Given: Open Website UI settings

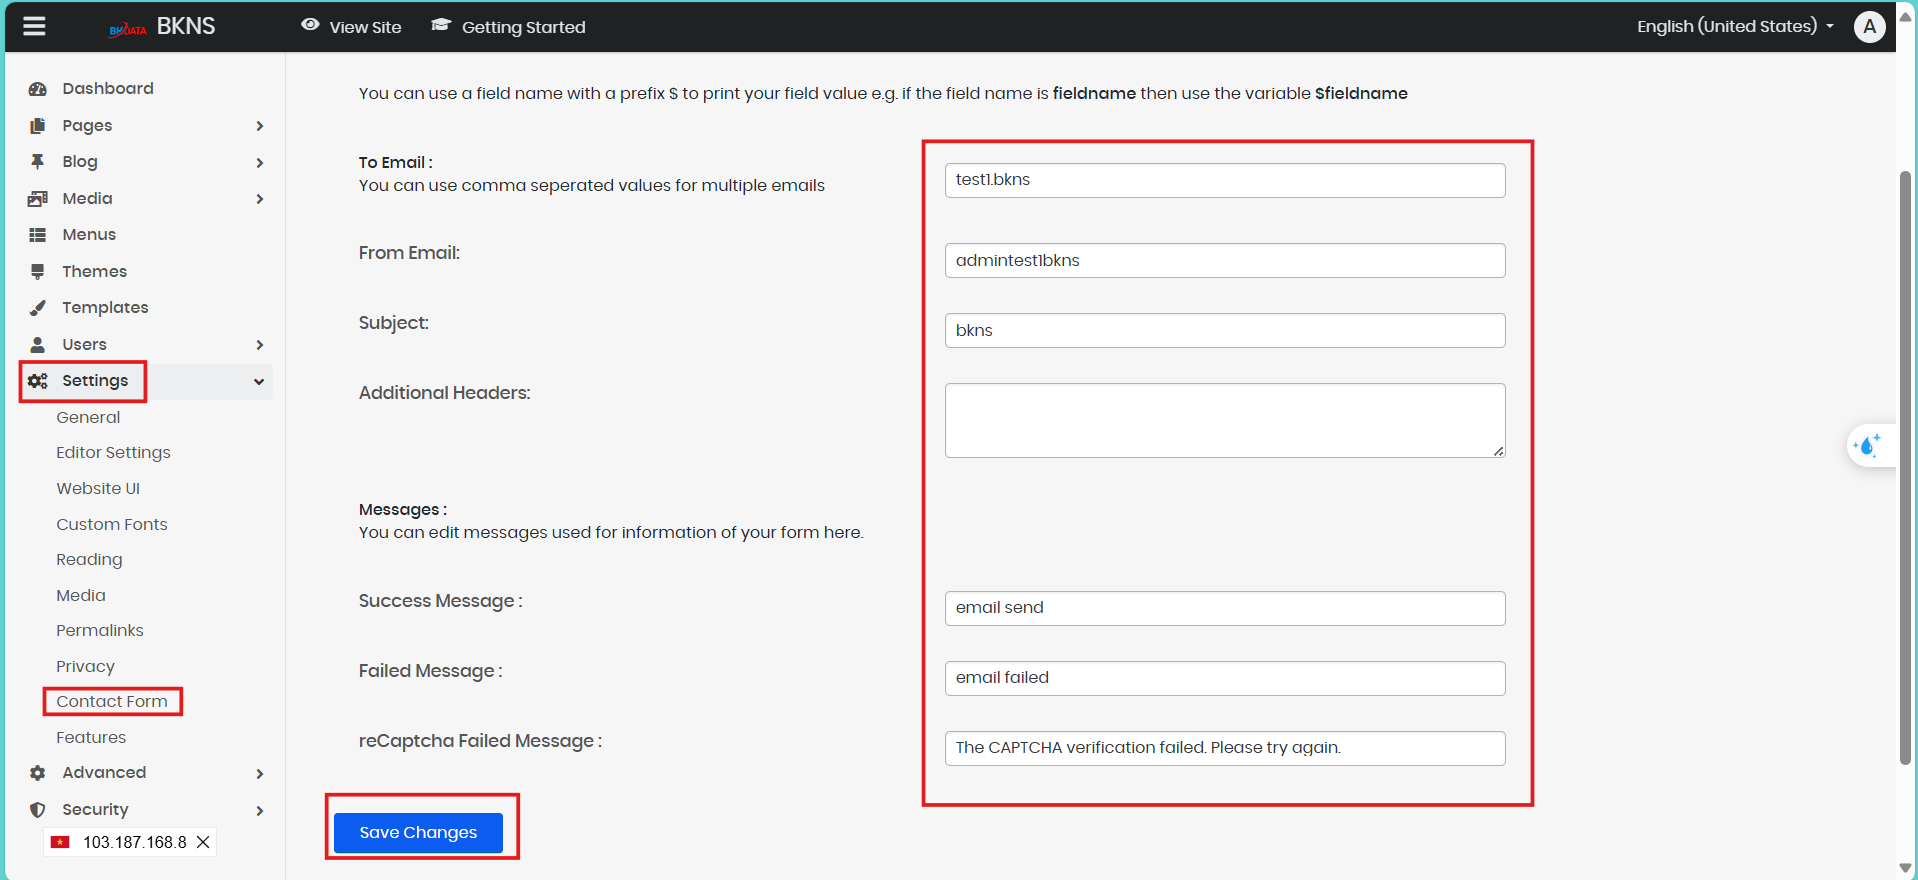Looking at the screenshot, I should (x=98, y=488).
